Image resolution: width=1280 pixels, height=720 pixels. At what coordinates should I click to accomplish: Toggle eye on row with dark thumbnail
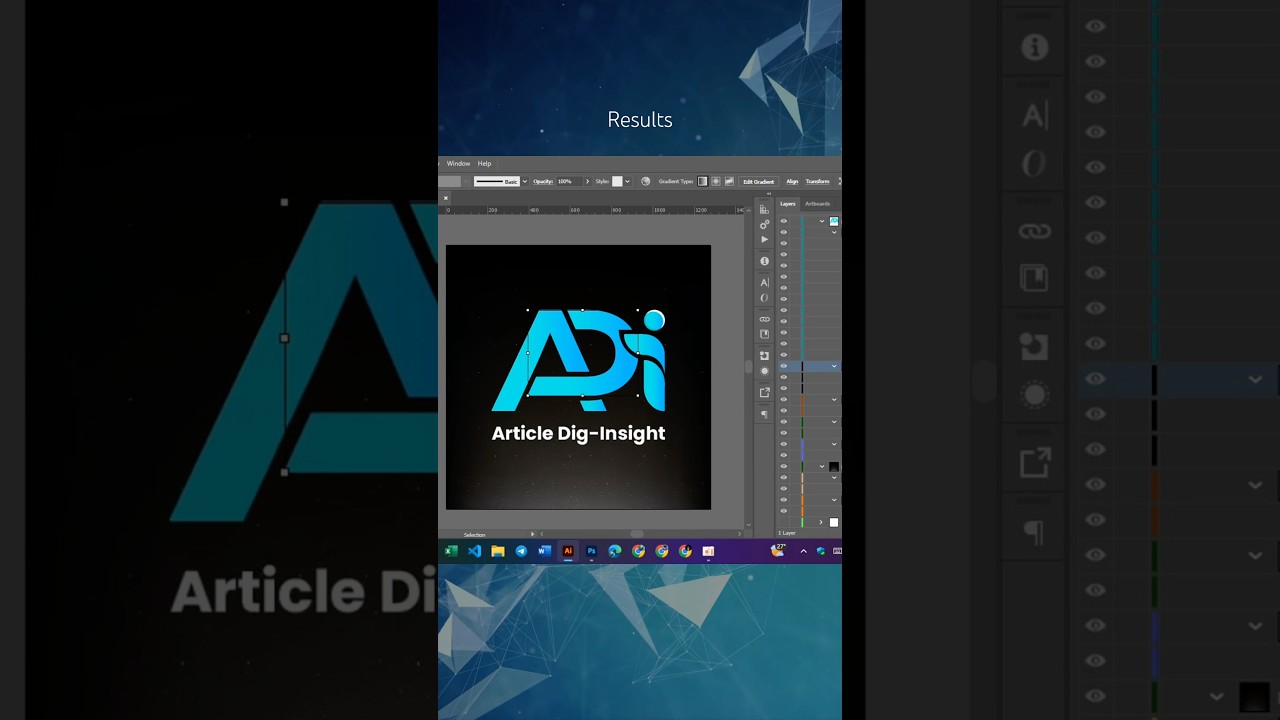[784, 466]
